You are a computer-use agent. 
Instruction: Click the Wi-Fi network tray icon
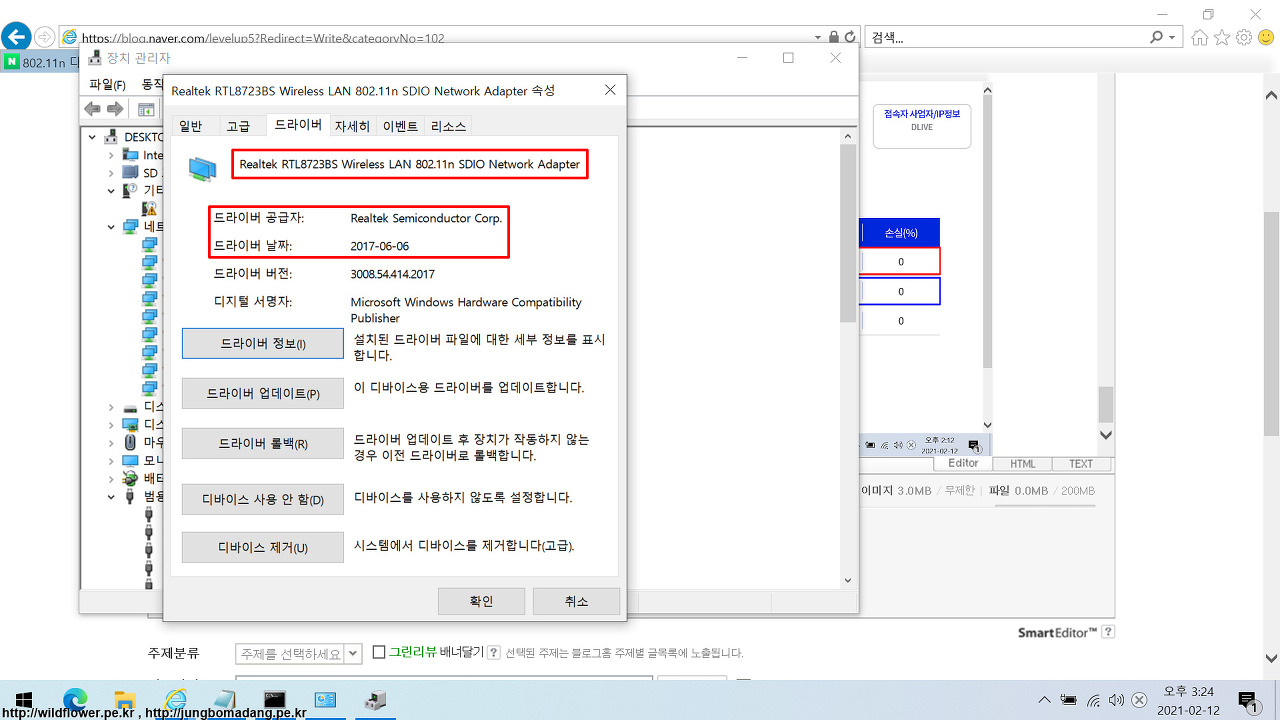pos(1094,700)
